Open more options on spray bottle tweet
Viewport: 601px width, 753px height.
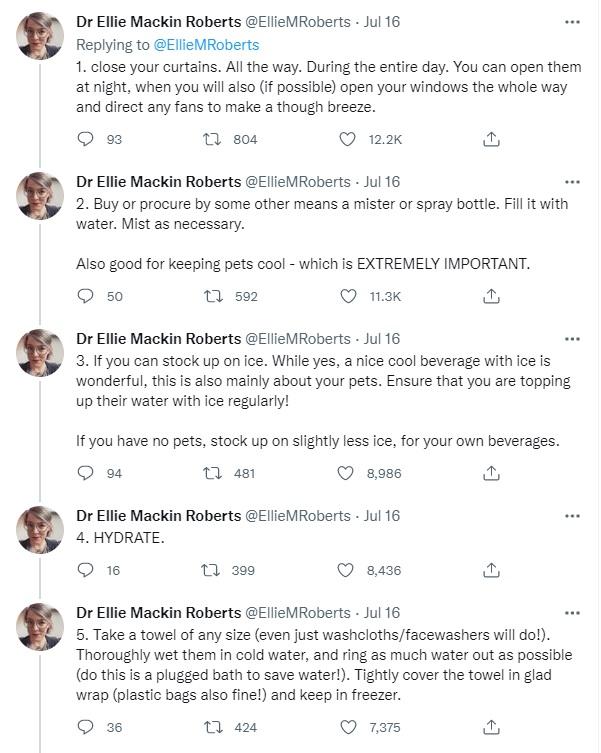pyautogui.click(x=572, y=182)
